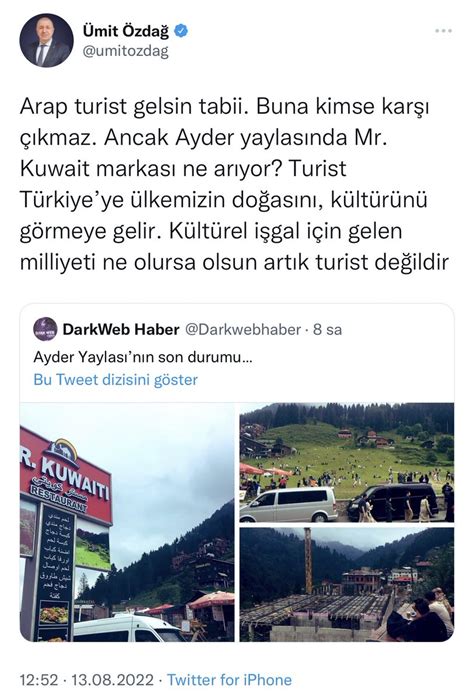Open the construction site valley photo
Screen dimensions: 474x699
coord(347,584)
